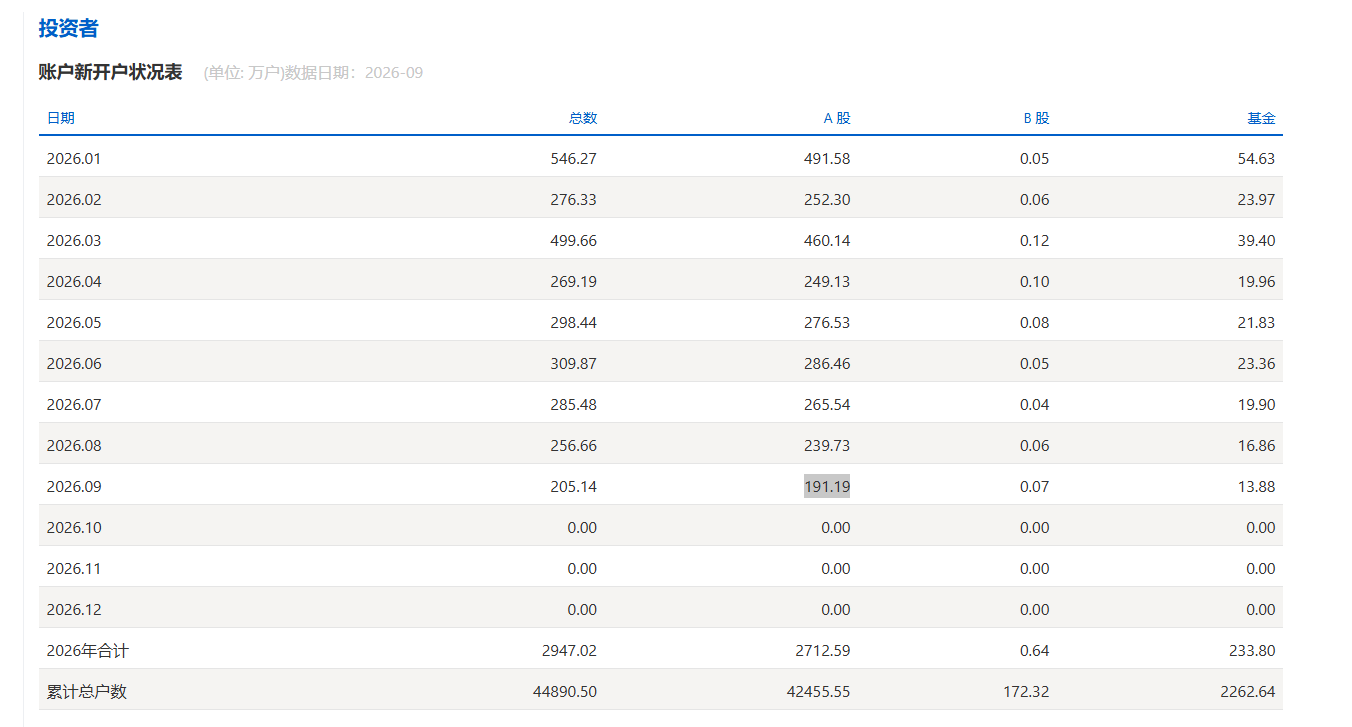The height and width of the screenshot is (727, 1352).
Task: Click the highlighted 191.19 cell
Action: pyautogui.click(x=827, y=486)
